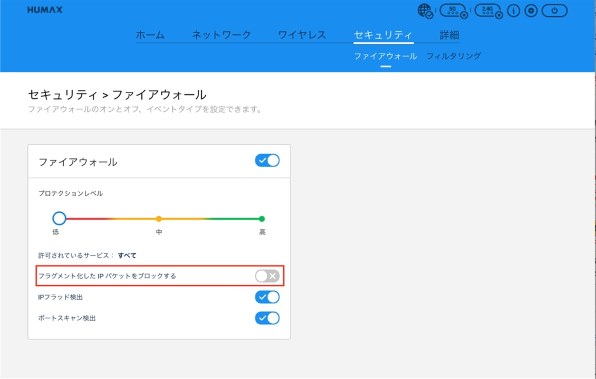Enable blocking fragmented IP packets toggle
The height and width of the screenshot is (379, 596).
point(267,276)
